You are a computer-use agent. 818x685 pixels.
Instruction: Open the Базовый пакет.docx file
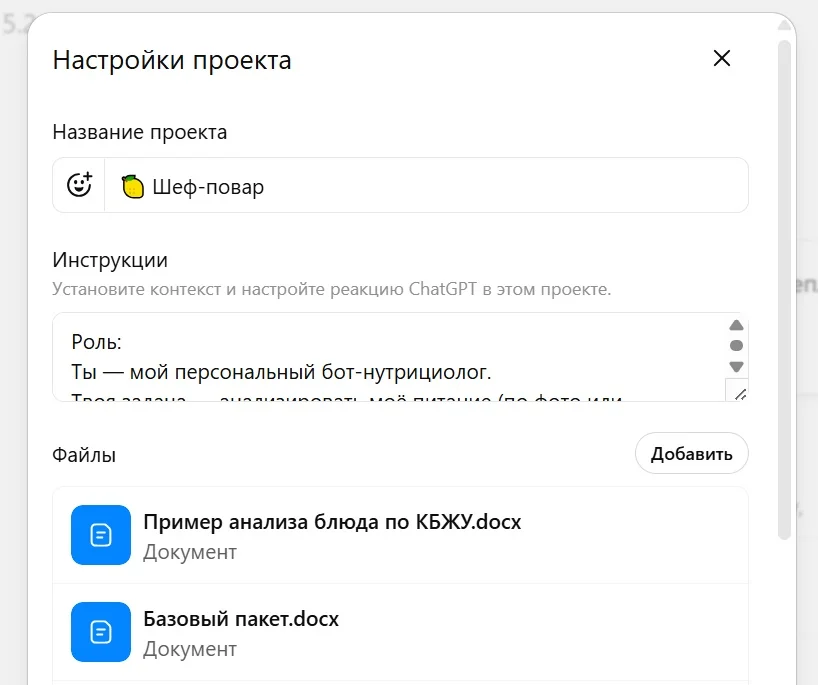coord(241,619)
